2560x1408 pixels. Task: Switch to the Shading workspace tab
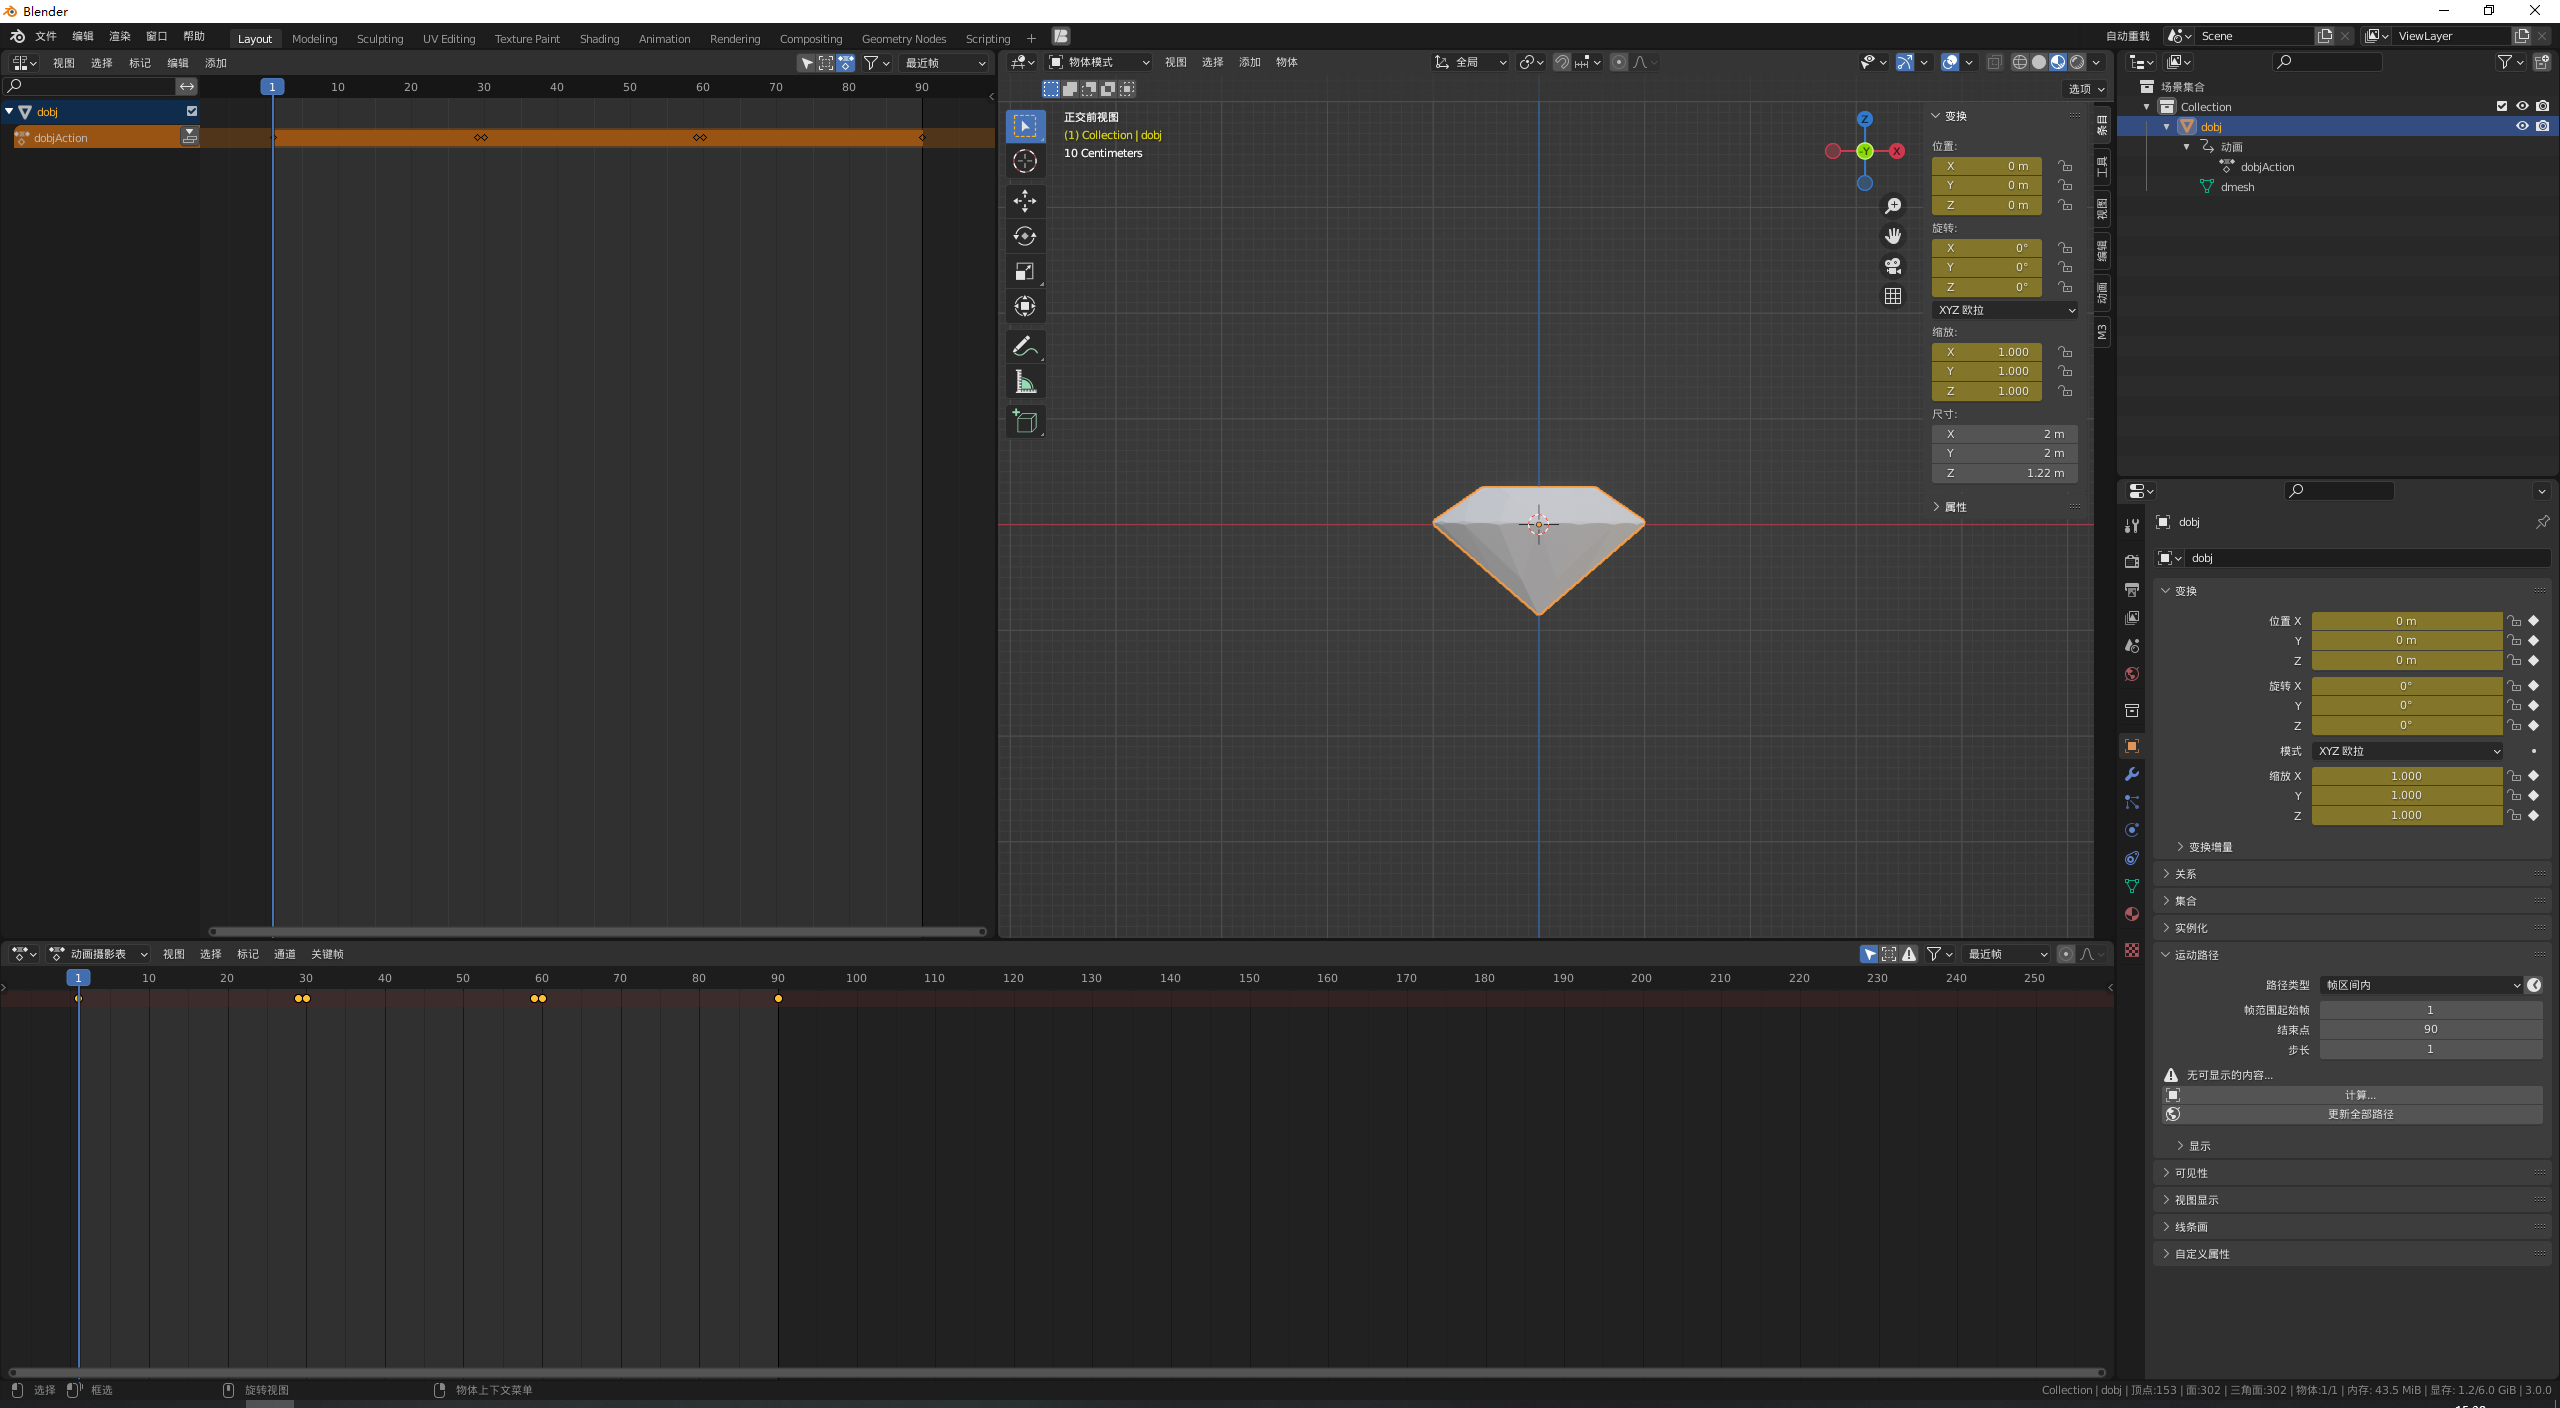[599, 39]
